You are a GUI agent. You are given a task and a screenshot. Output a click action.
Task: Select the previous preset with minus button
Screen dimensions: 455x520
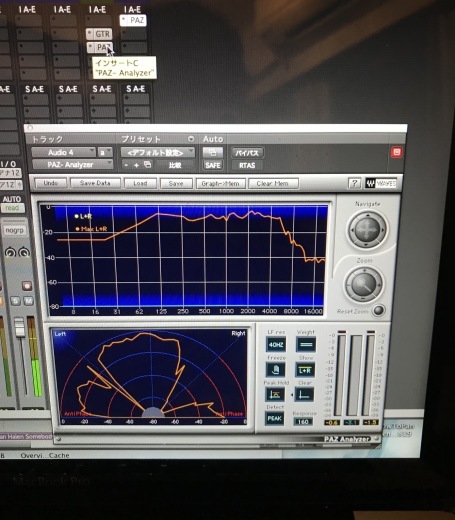pyautogui.click(x=126, y=165)
